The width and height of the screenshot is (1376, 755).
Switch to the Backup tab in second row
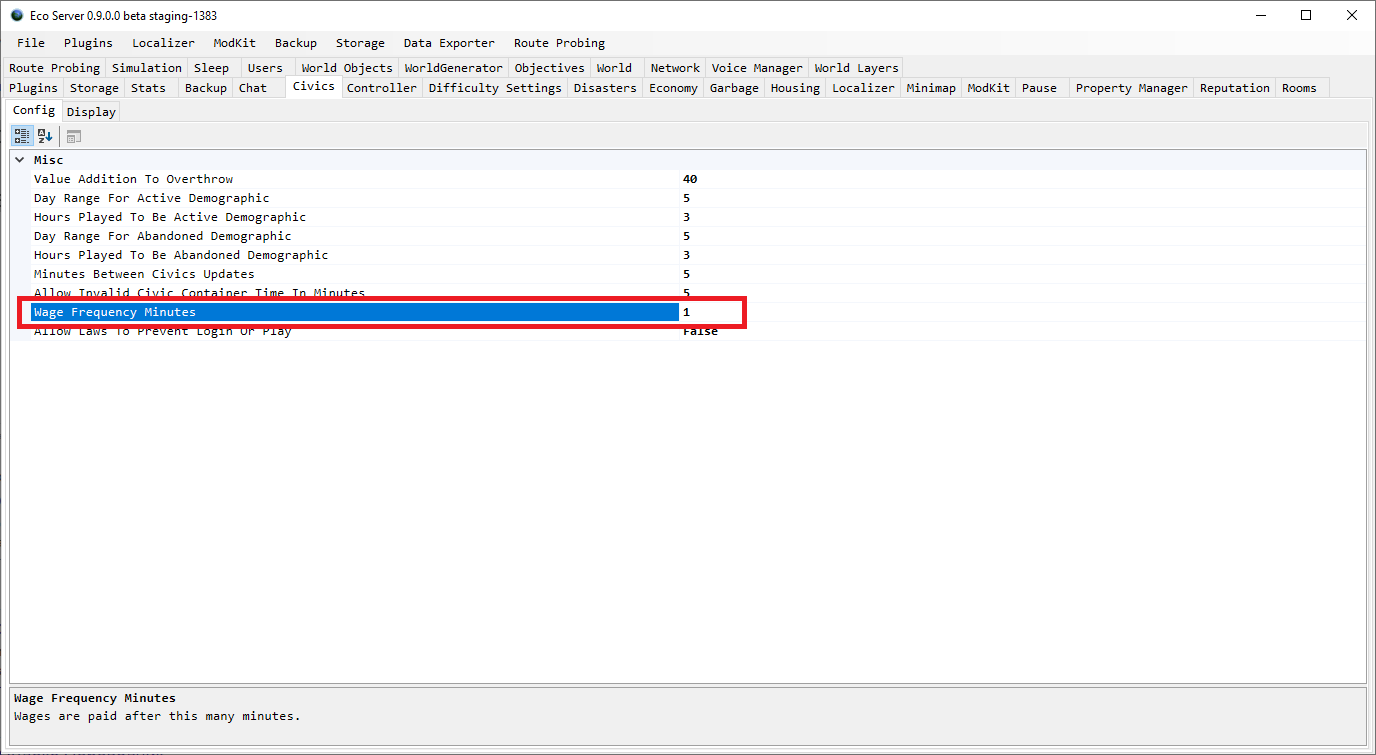click(206, 88)
